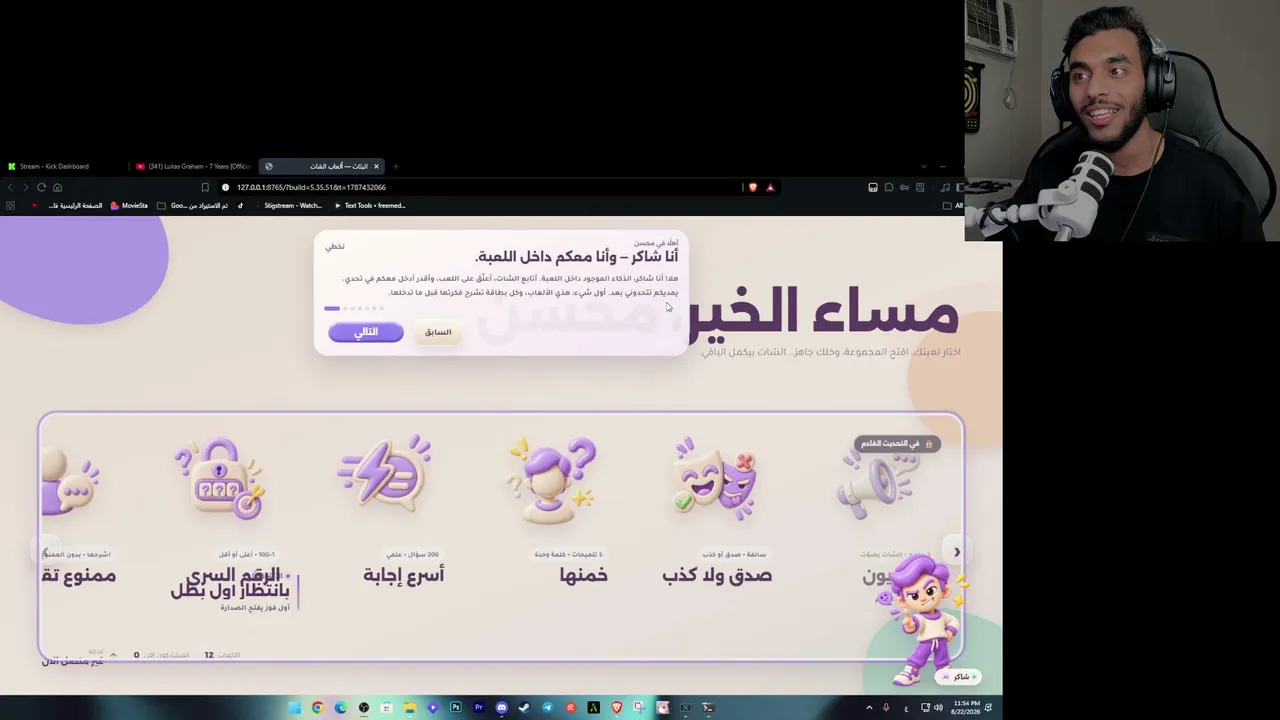
Task: Advance game carousel with right arrow
Action: click(x=956, y=552)
